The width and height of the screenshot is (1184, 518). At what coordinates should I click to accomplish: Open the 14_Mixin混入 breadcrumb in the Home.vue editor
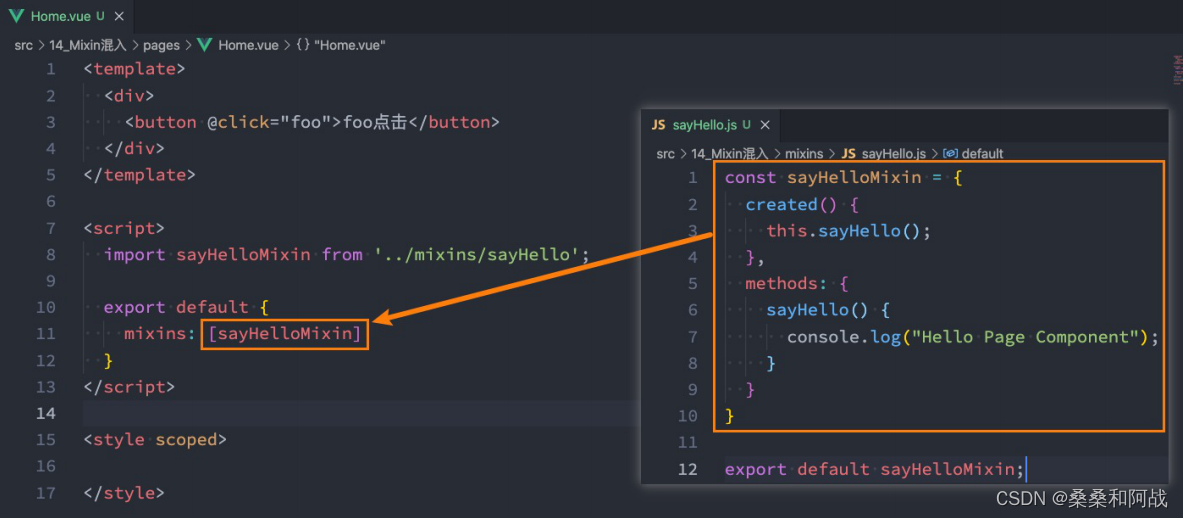tap(88, 45)
